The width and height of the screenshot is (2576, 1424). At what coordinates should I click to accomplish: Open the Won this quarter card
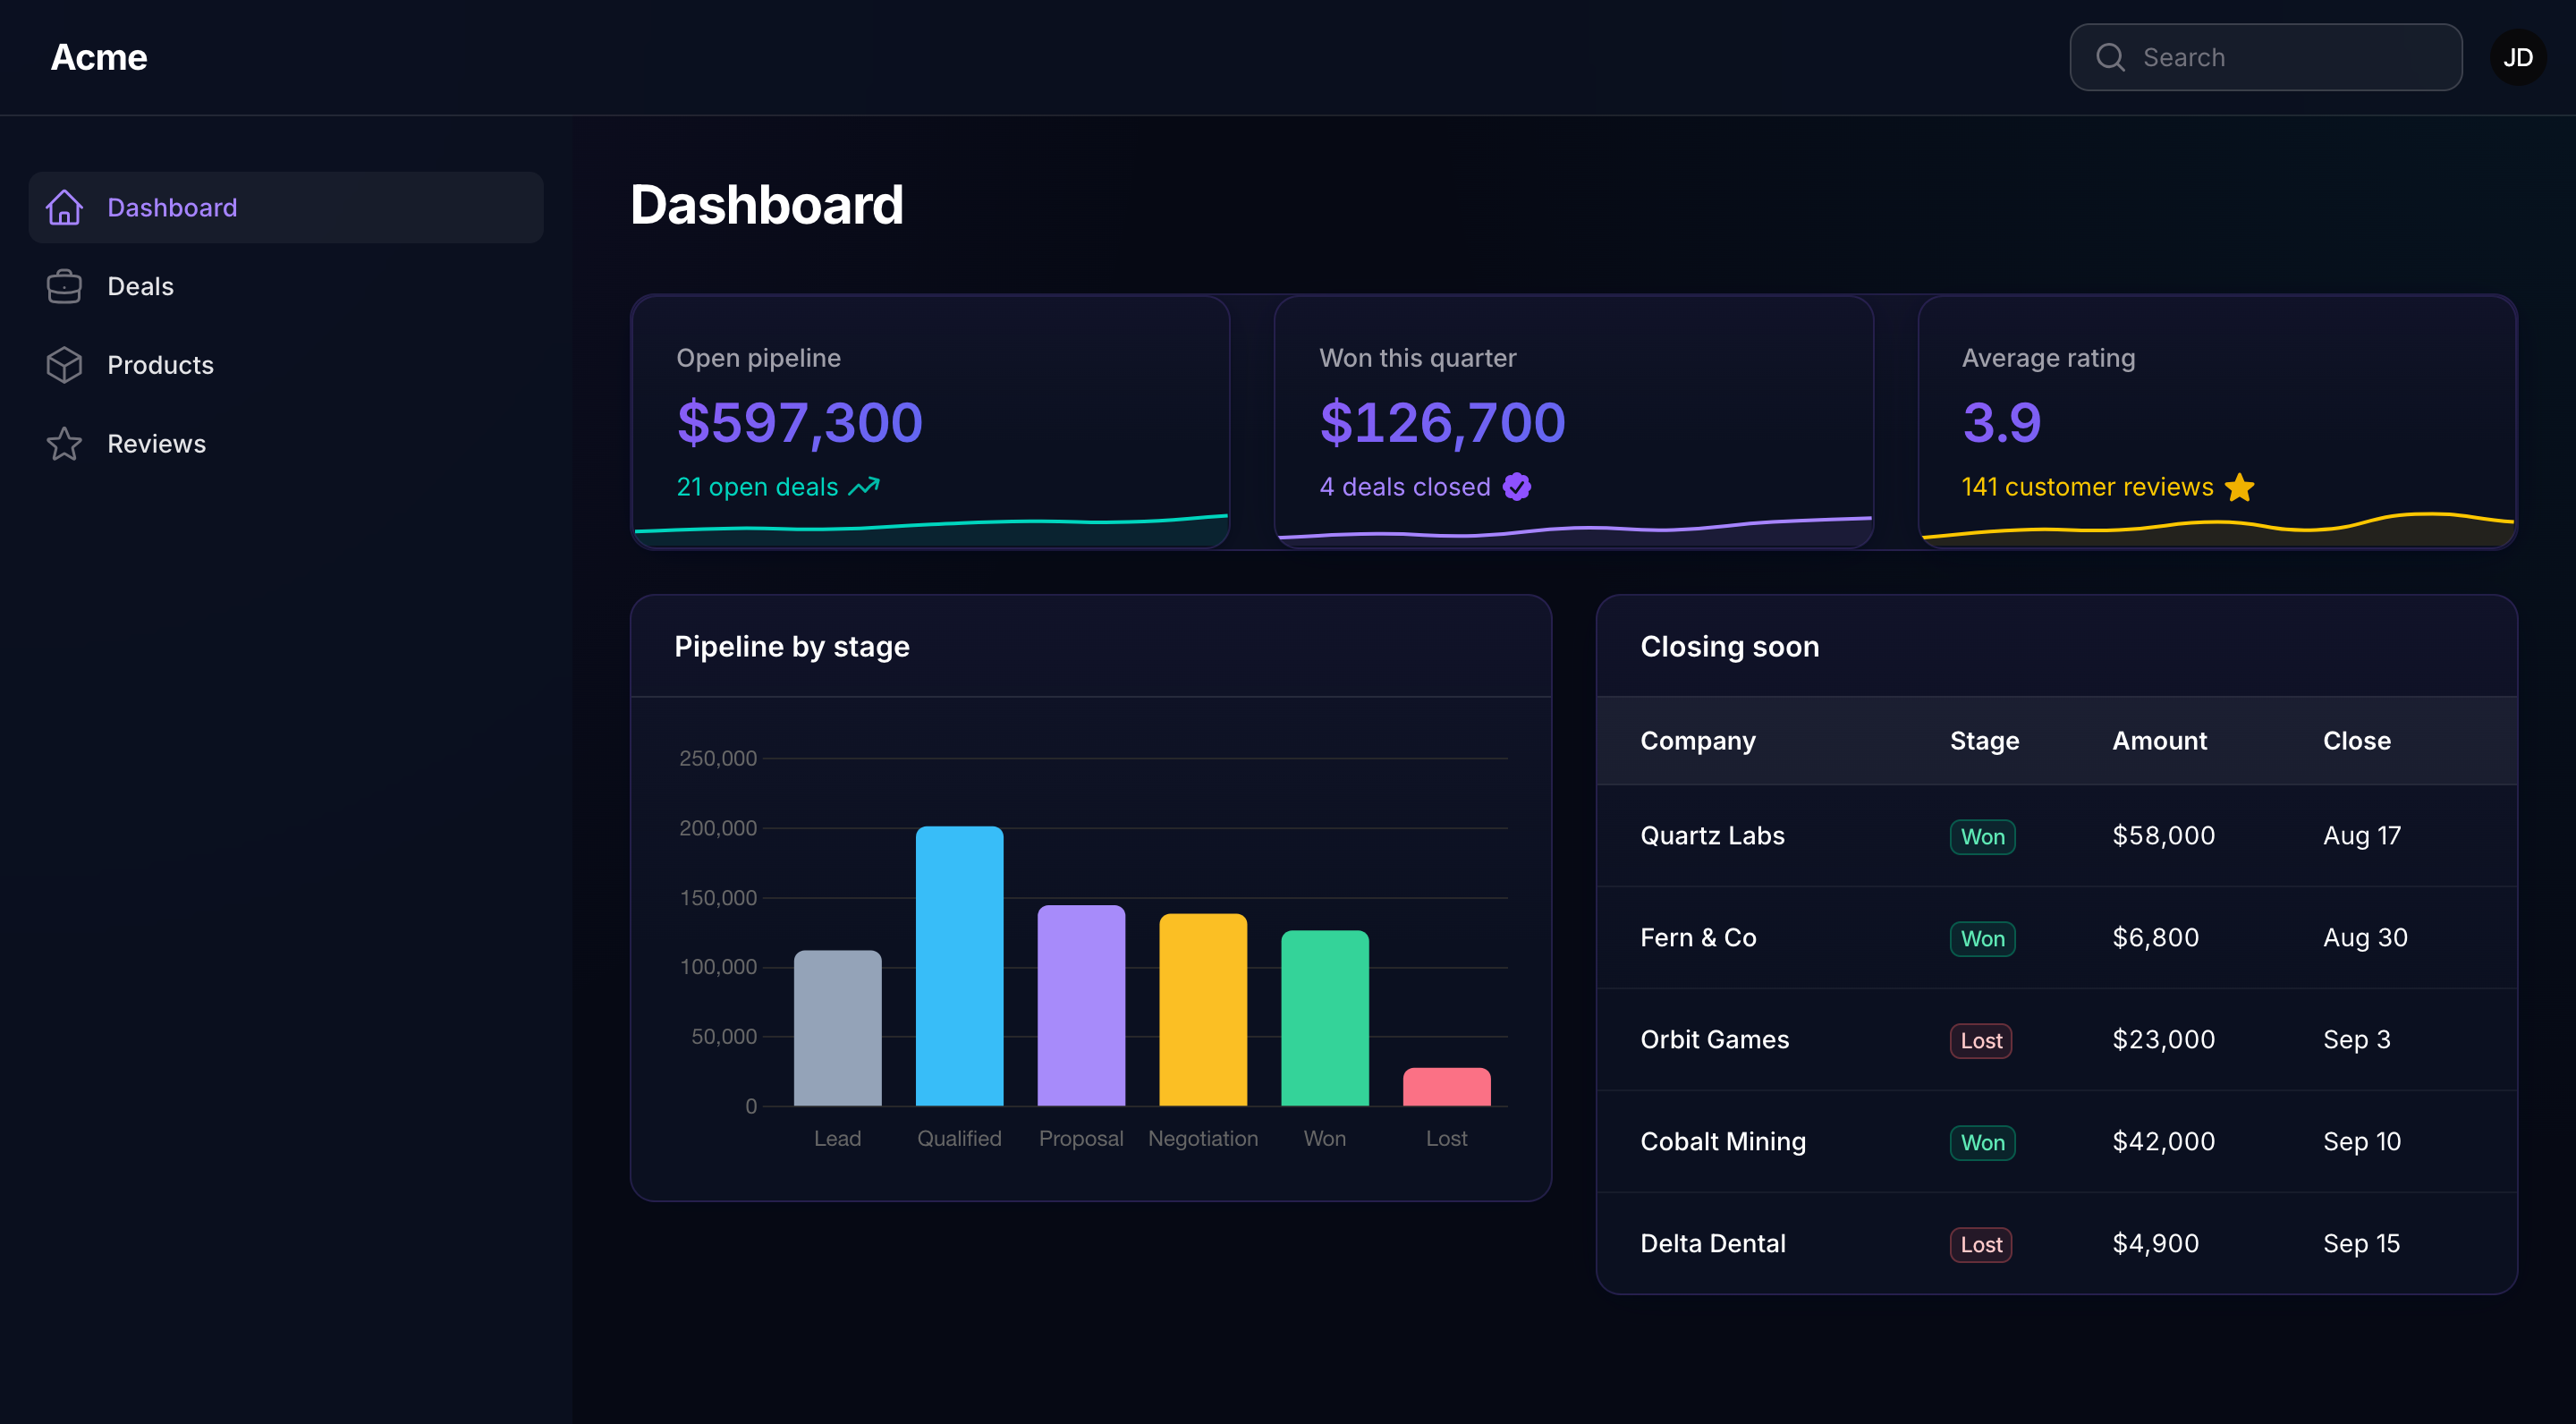point(1574,421)
